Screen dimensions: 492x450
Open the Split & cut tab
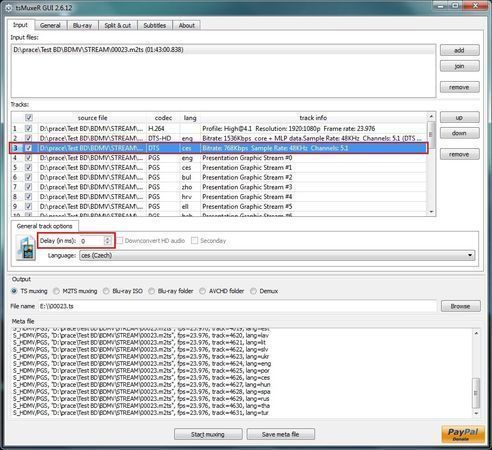118,25
